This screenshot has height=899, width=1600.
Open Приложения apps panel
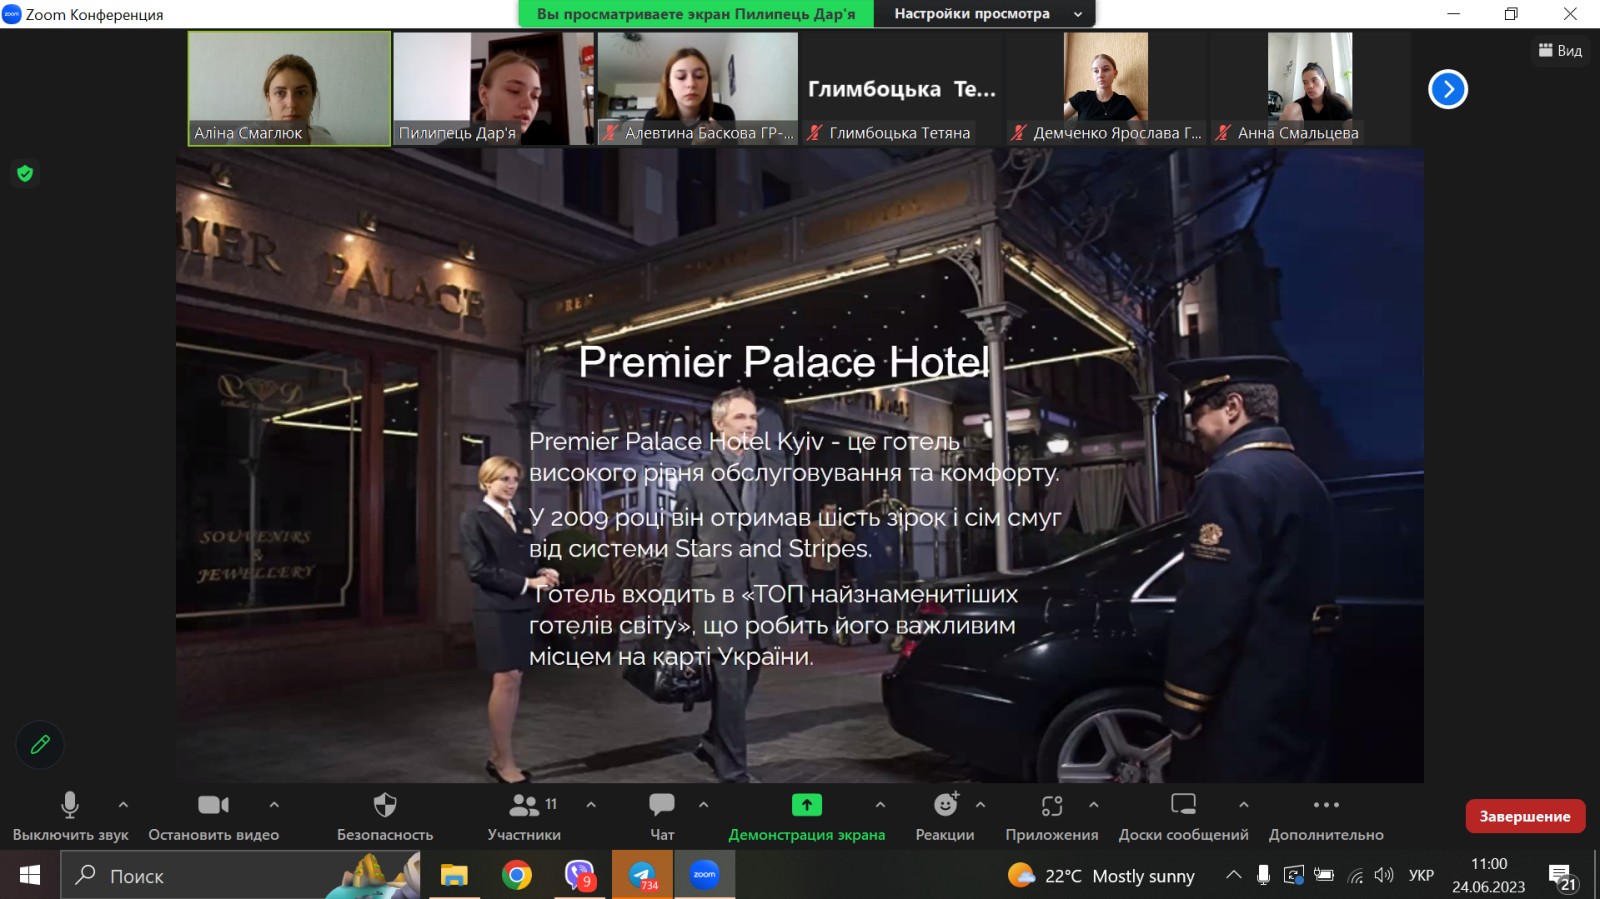[x=1052, y=816]
